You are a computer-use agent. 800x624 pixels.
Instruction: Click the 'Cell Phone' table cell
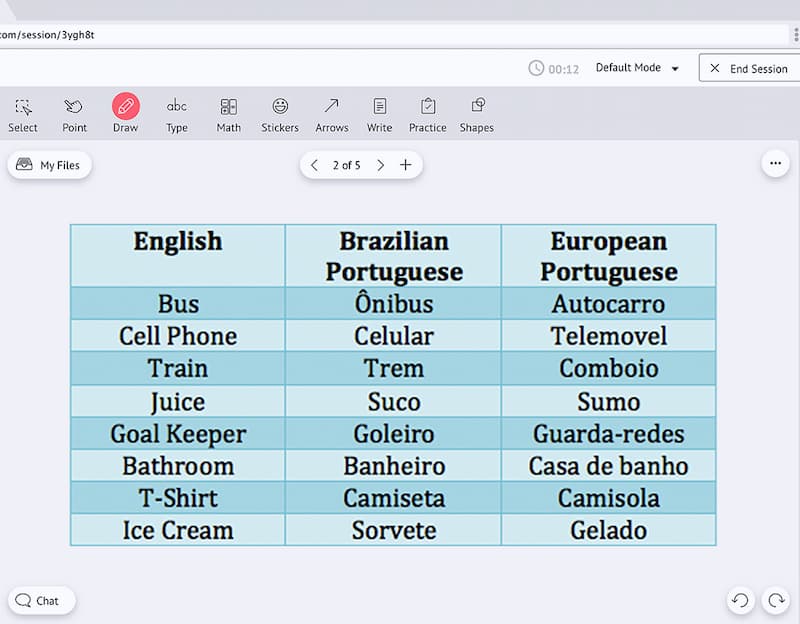click(x=178, y=336)
